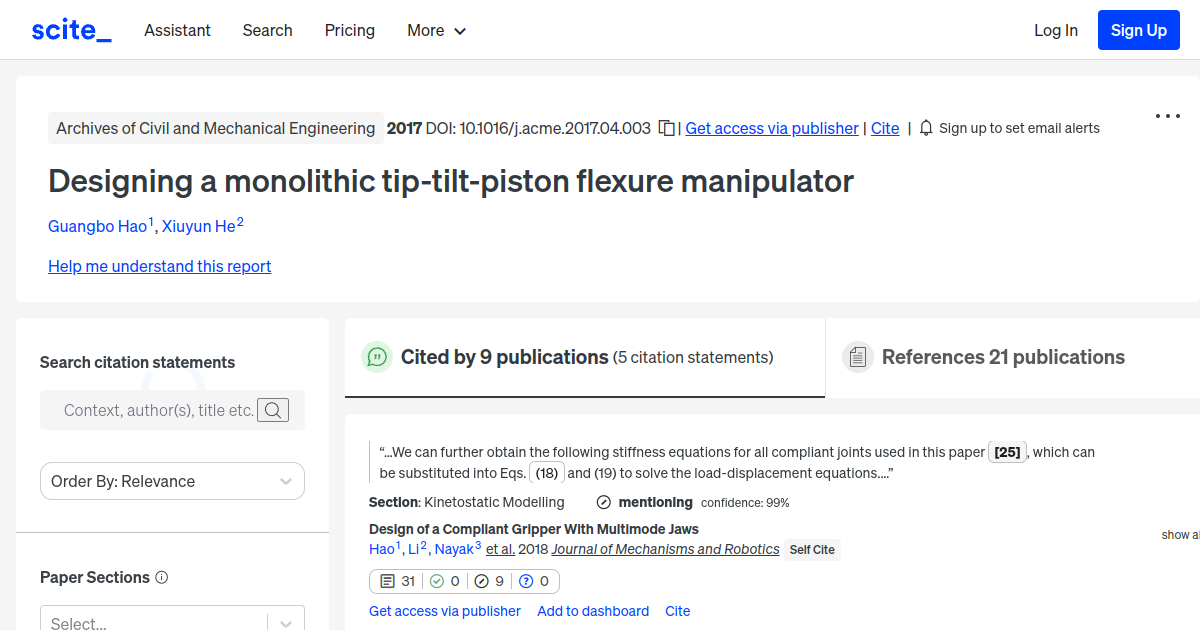The width and height of the screenshot is (1200, 630).
Task: Open the three-dot overflow menu
Action: [1167, 116]
